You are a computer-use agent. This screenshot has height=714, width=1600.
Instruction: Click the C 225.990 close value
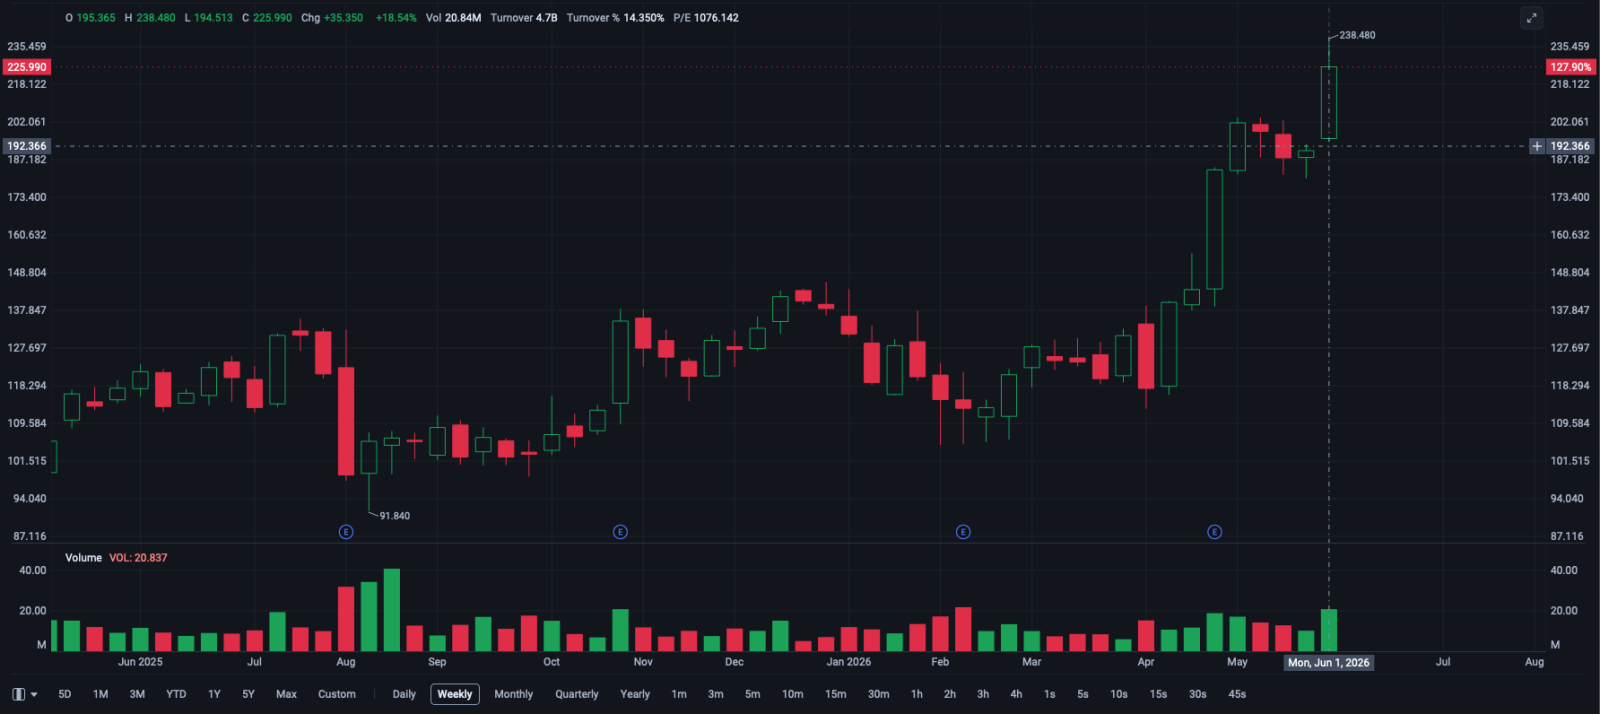tap(267, 18)
